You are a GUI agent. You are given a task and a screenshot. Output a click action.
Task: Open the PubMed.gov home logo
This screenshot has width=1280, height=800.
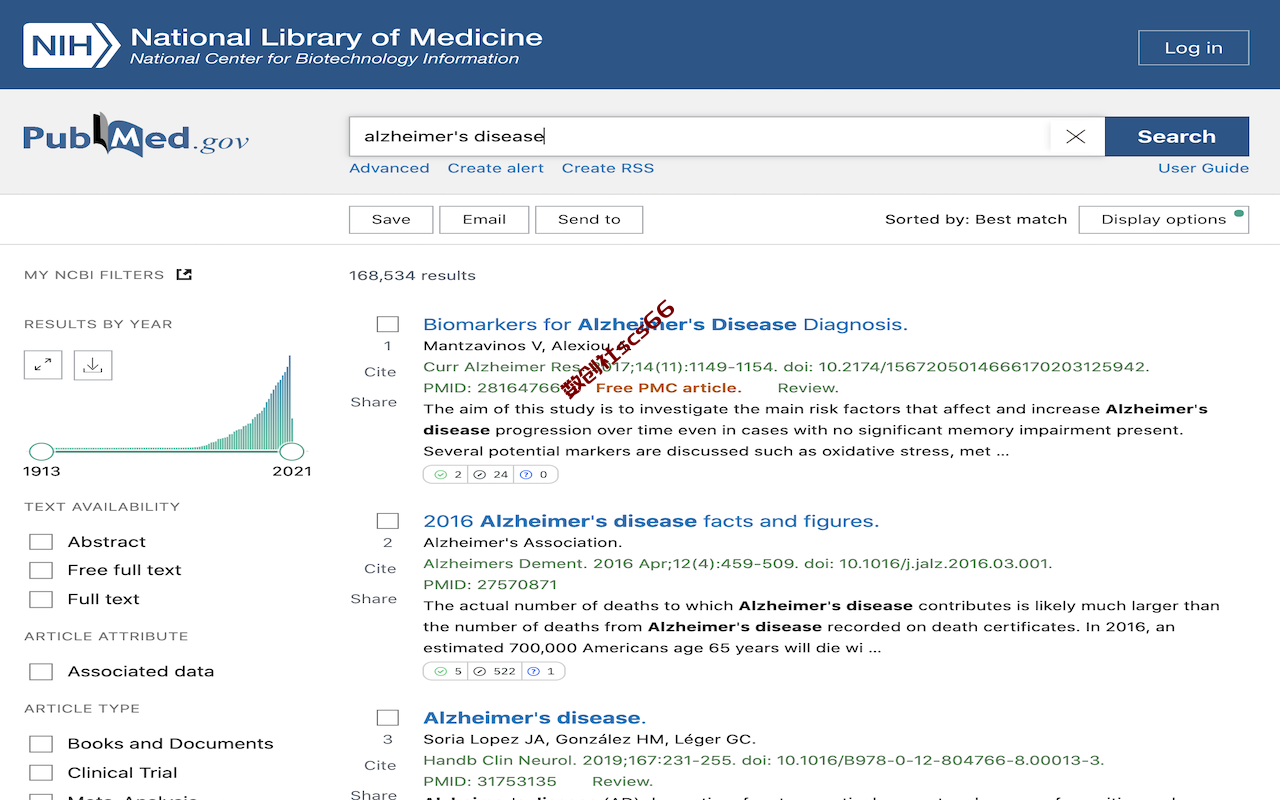pos(136,136)
